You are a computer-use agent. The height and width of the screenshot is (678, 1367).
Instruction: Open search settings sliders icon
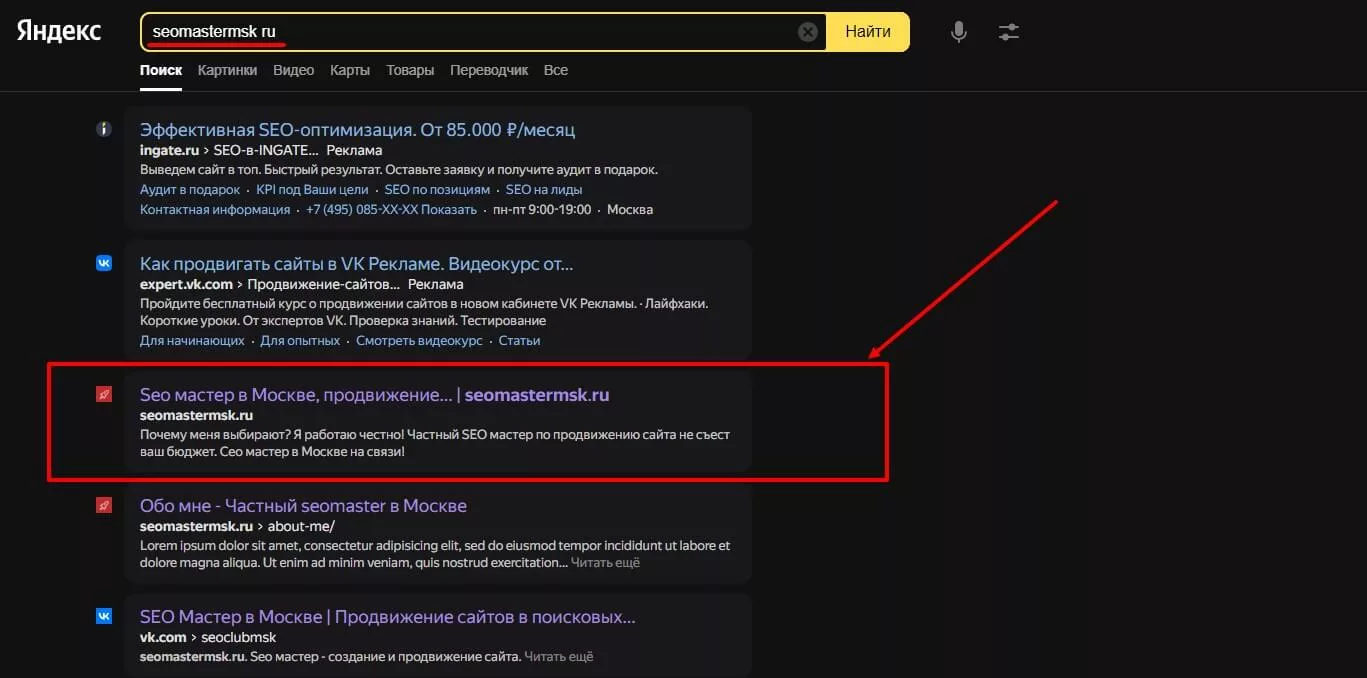click(1008, 32)
